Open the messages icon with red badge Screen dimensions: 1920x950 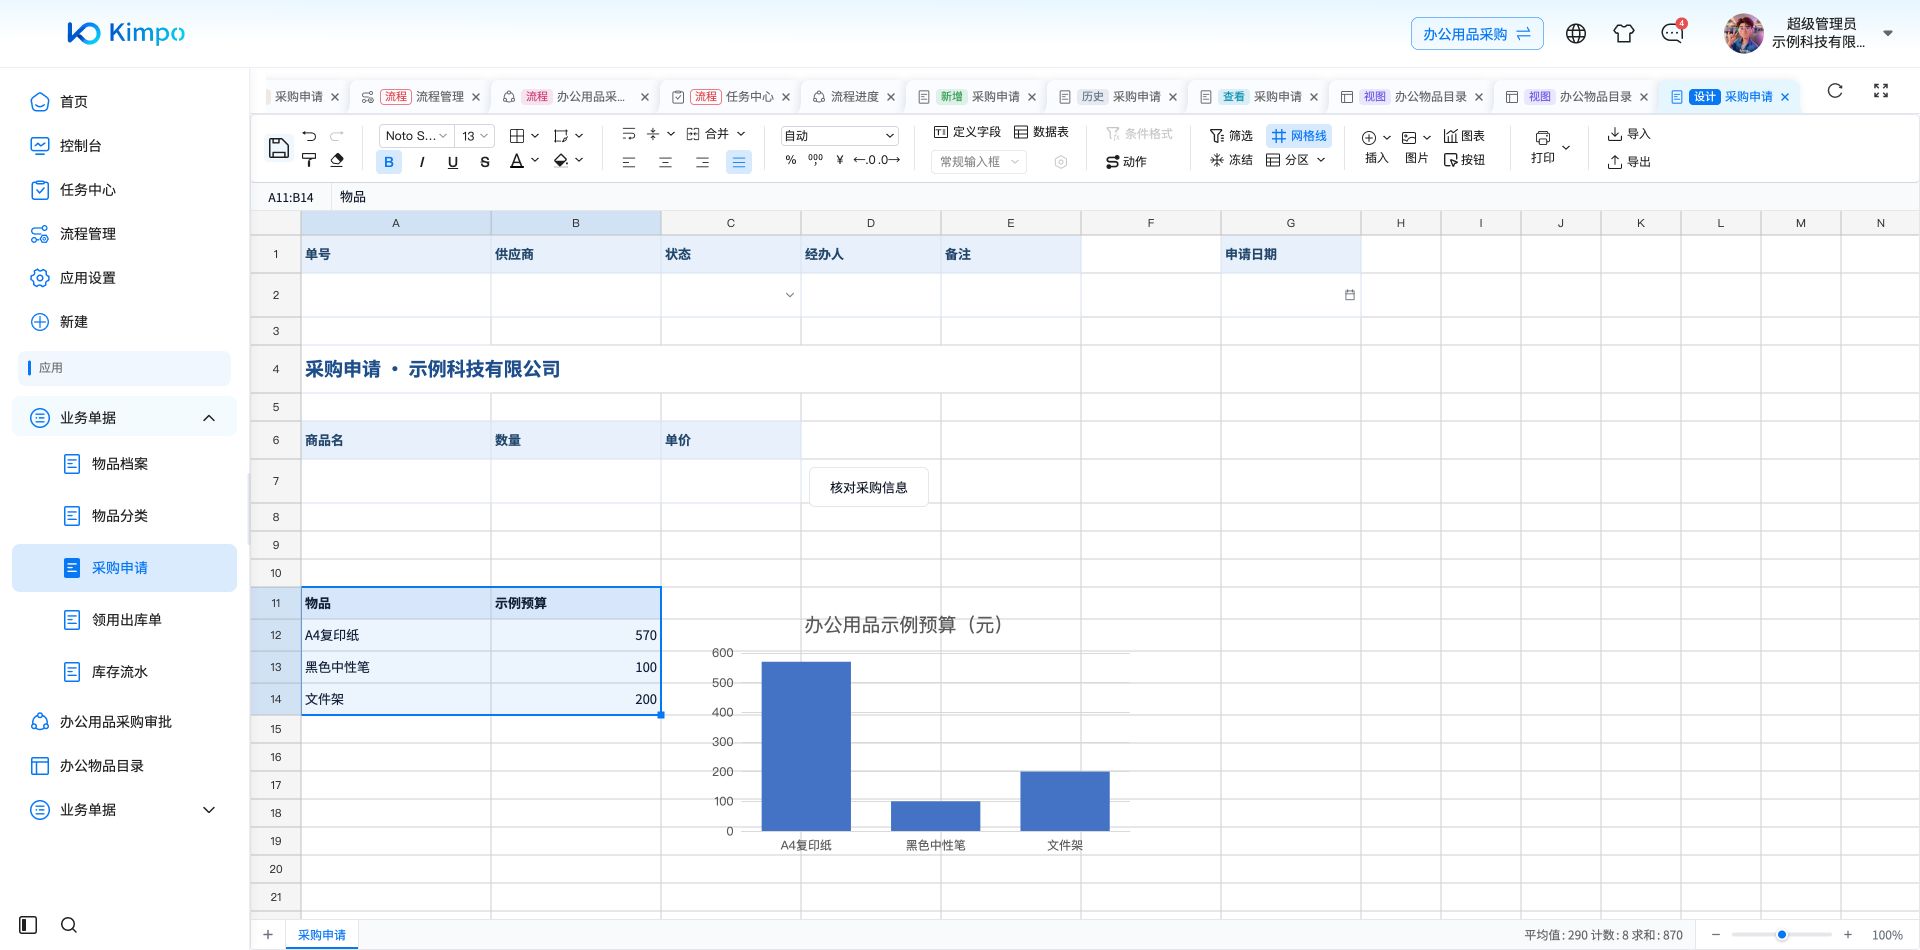(1672, 33)
